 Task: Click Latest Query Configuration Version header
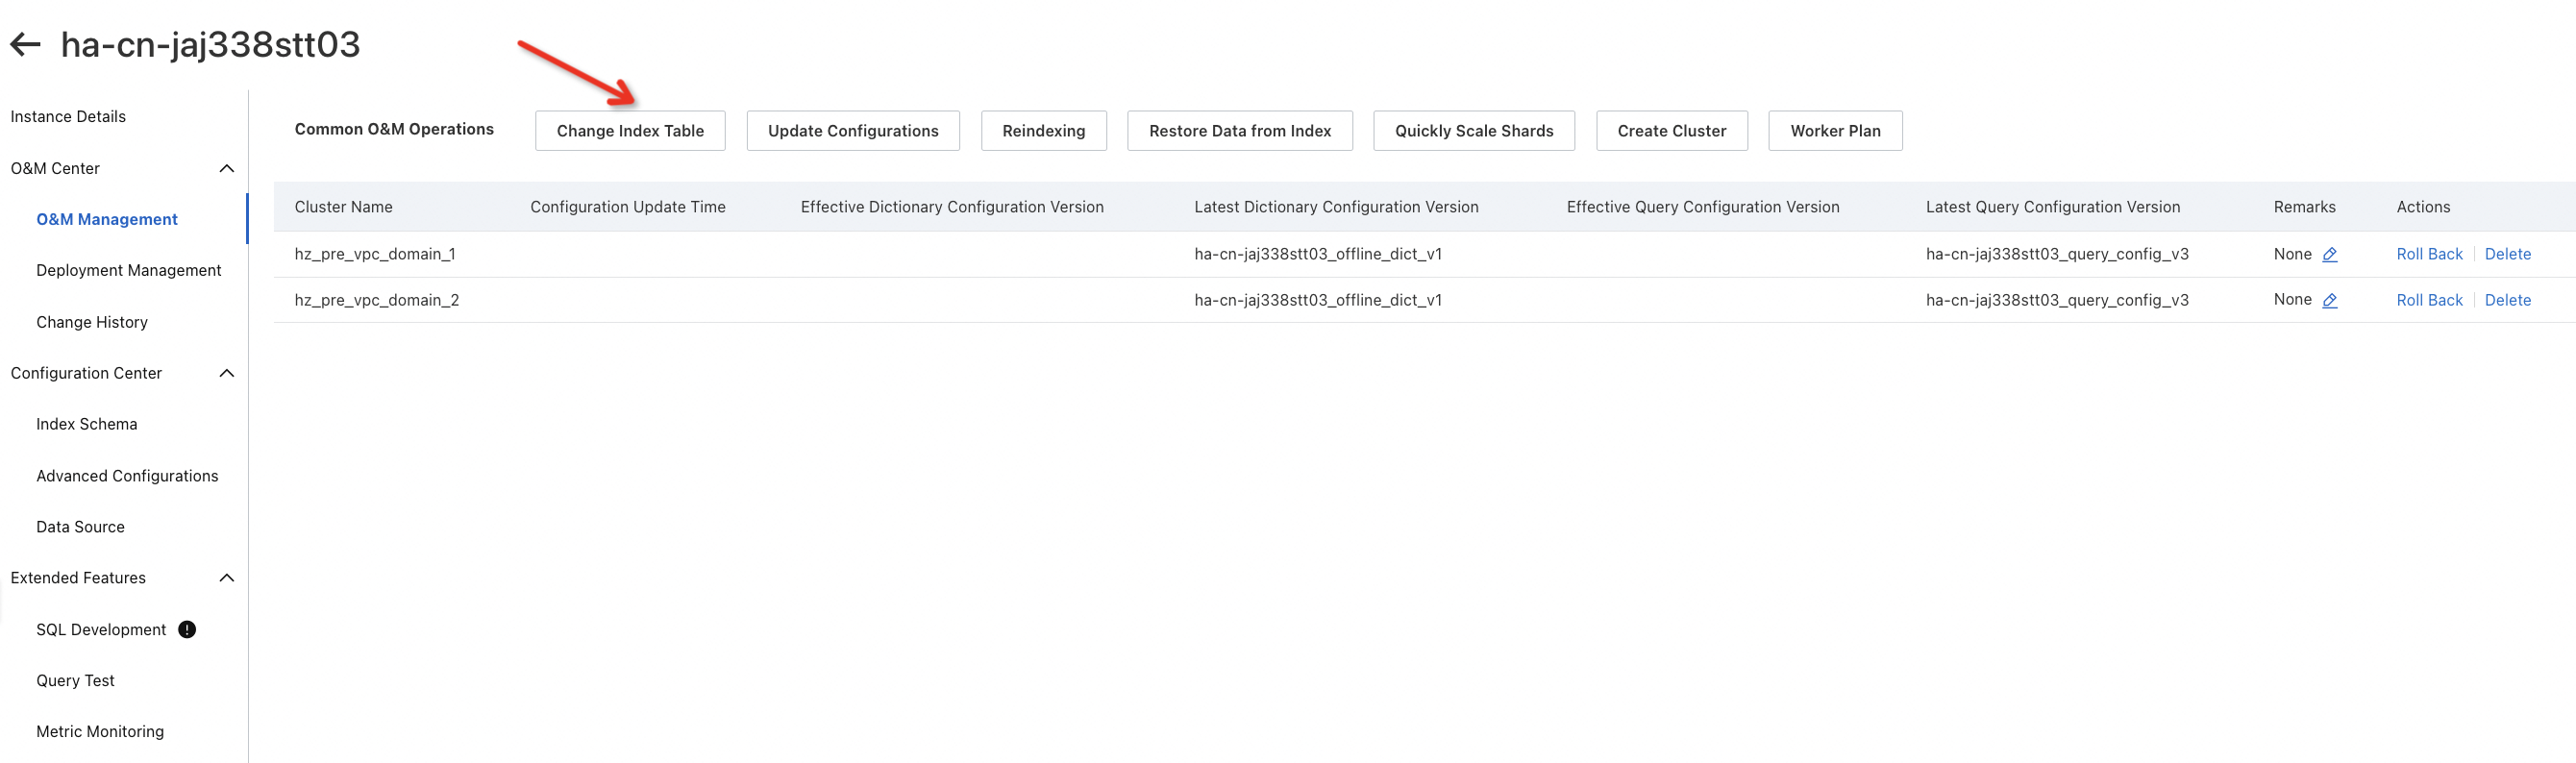(2053, 207)
